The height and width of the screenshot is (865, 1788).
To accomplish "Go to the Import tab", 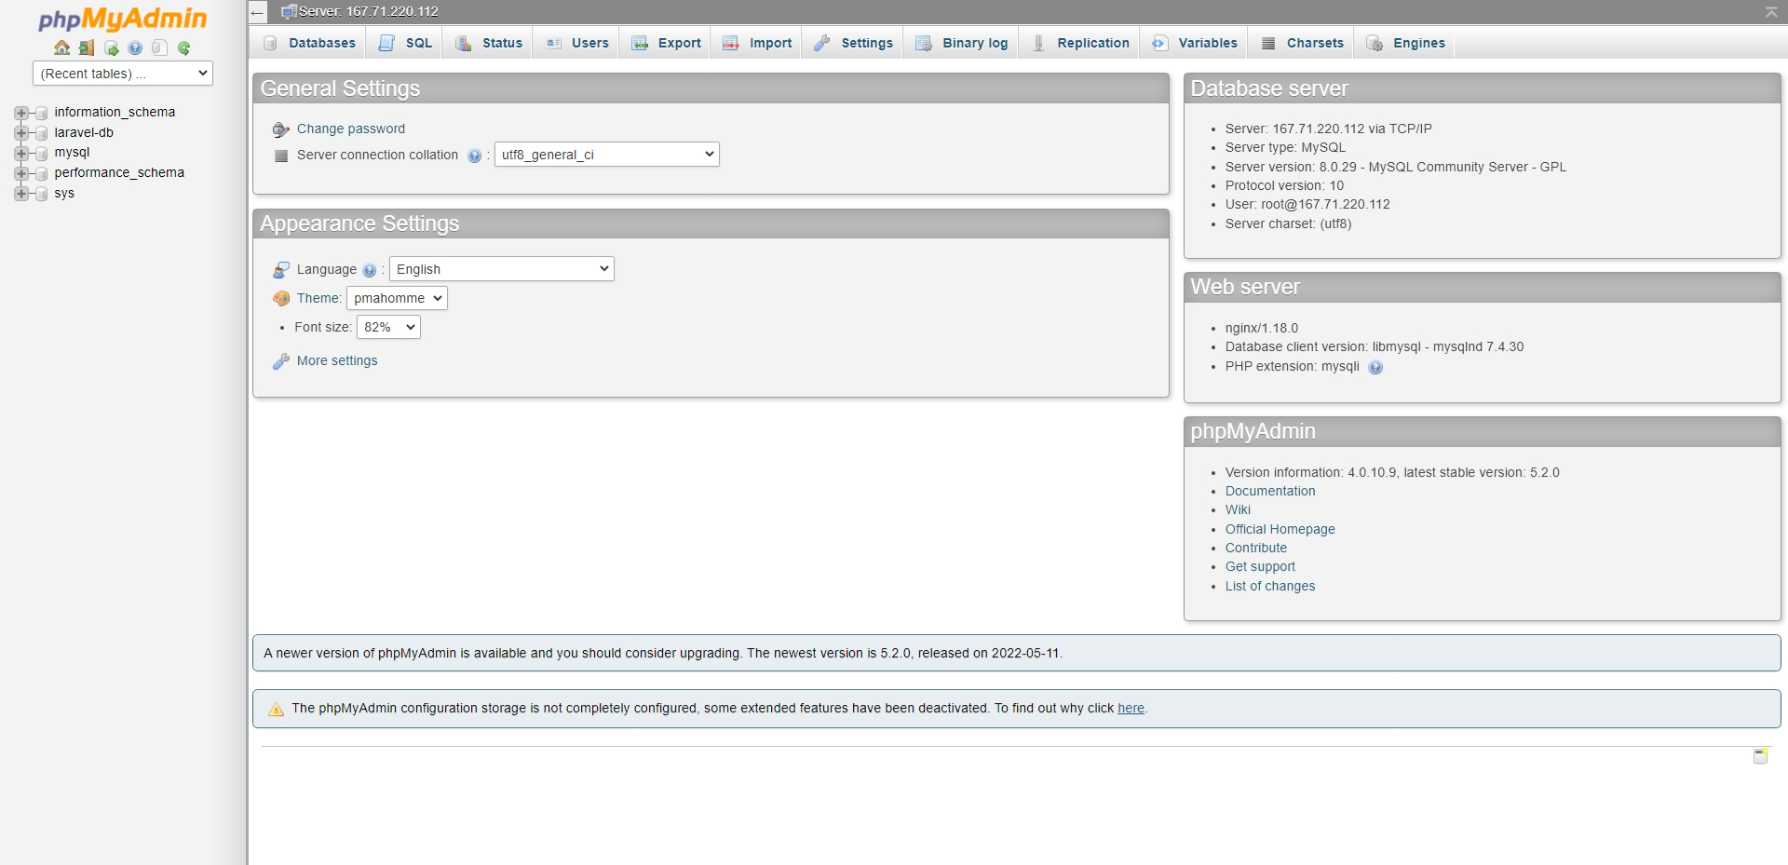I will [757, 43].
